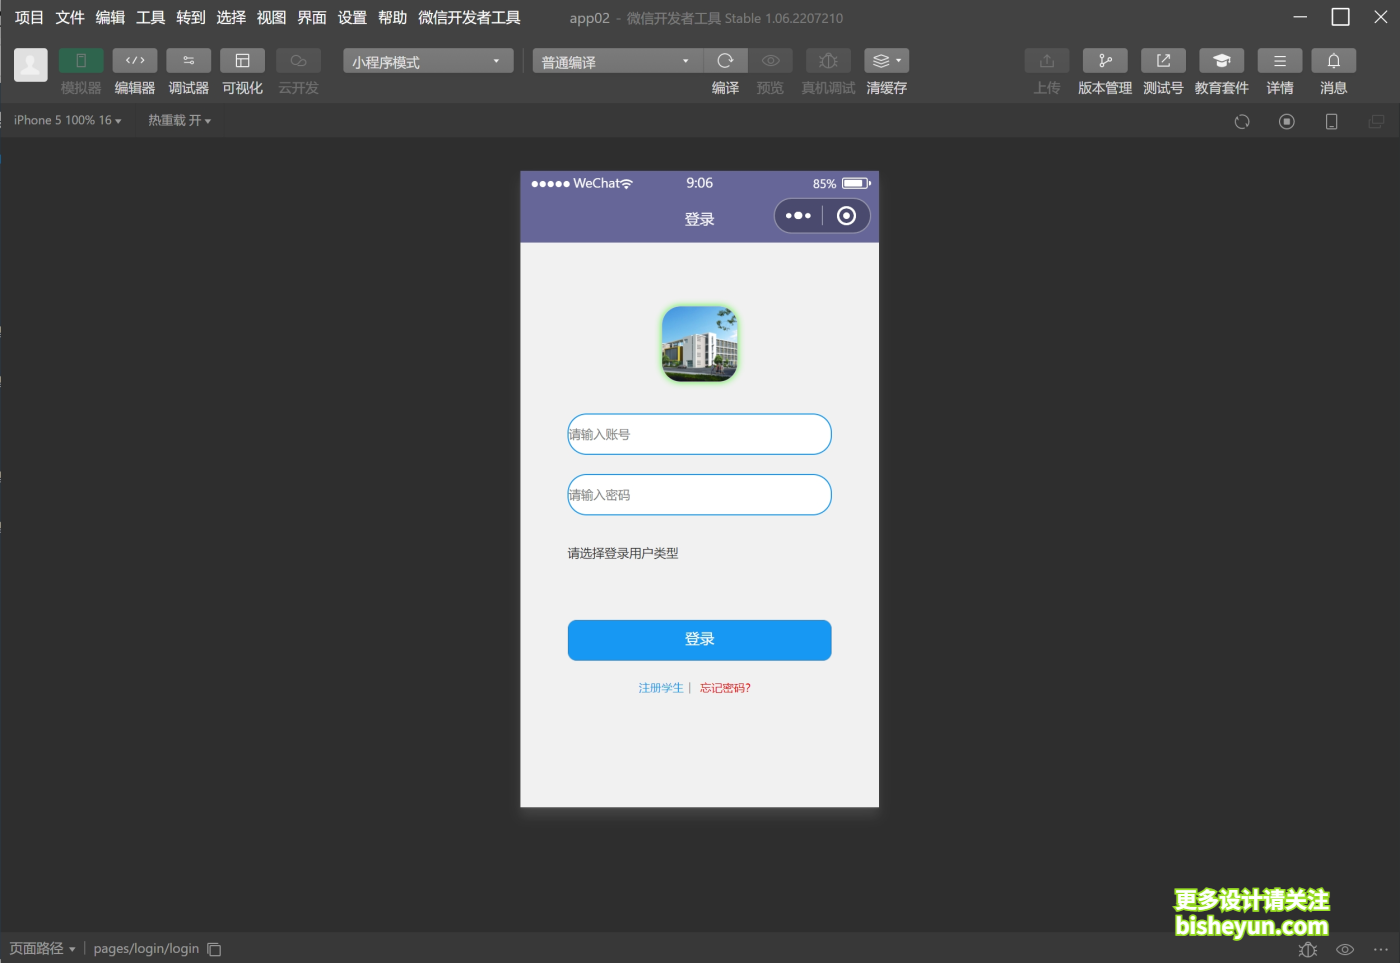Click the 编译 compile icon
This screenshot has width=1400, height=963.
point(725,60)
